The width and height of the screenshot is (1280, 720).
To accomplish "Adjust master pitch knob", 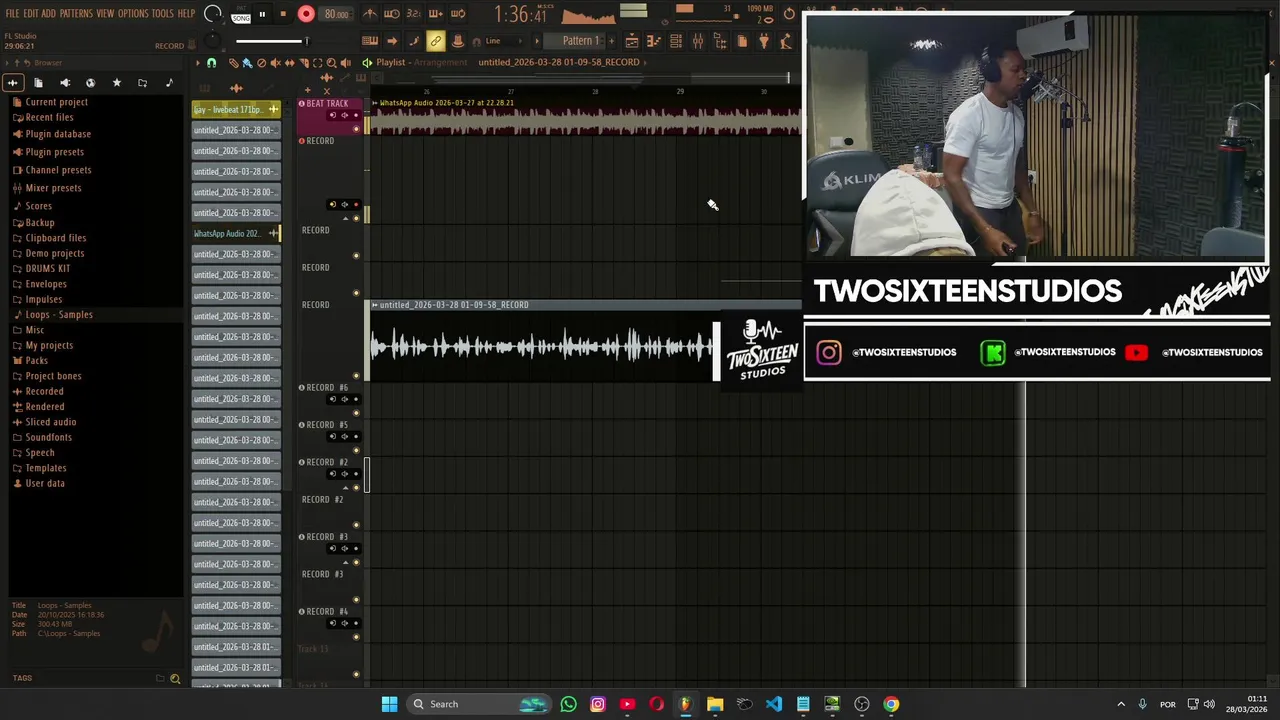I will 211,41.
